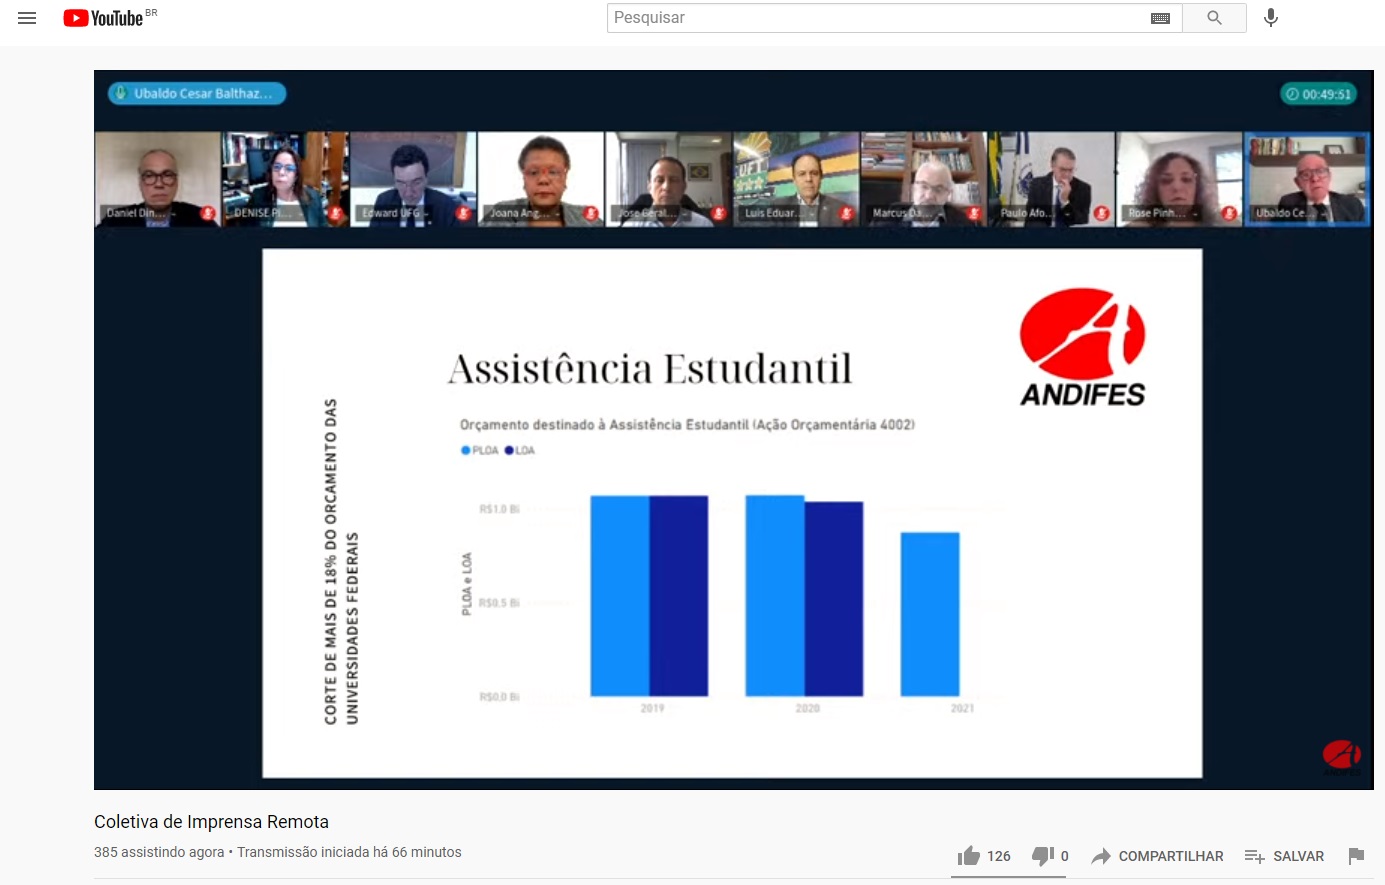The height and width of the screenshot is (885, 1385).
Task: Type in the Pesquisar search field
Action: 875,18
